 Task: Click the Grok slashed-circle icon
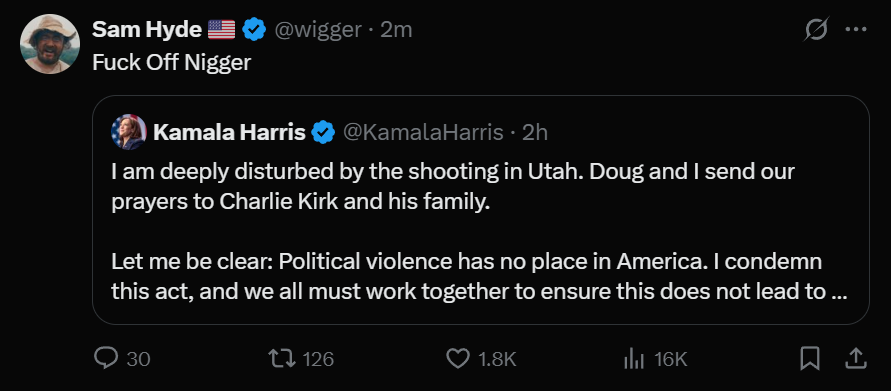[815, 29]
